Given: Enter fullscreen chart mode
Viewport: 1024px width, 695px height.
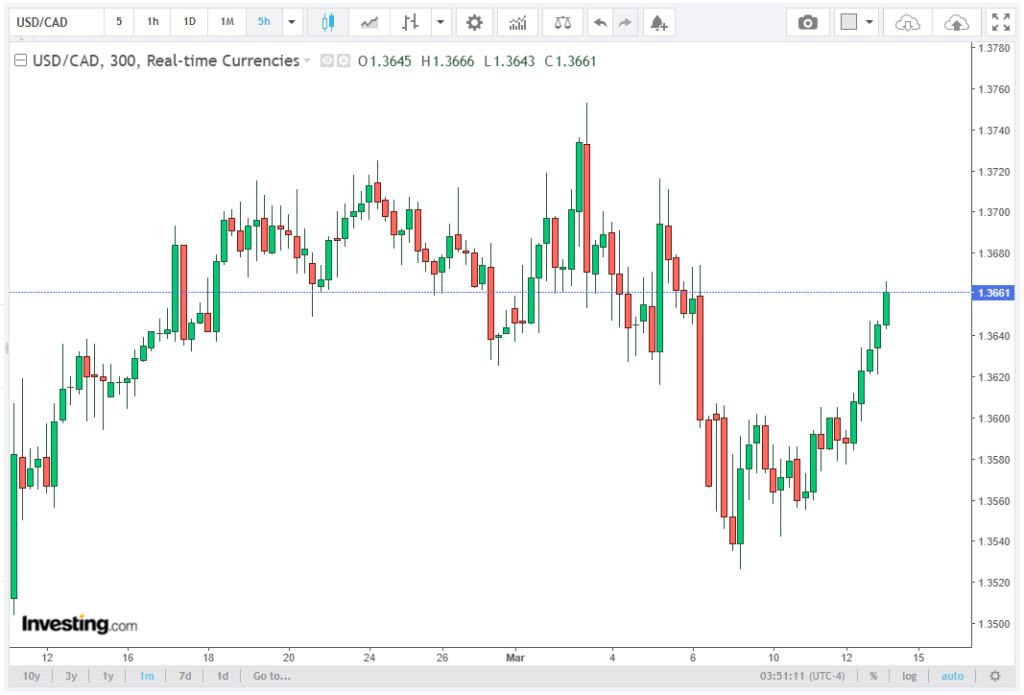Looking at the screenshot, I should coord(999,22).
